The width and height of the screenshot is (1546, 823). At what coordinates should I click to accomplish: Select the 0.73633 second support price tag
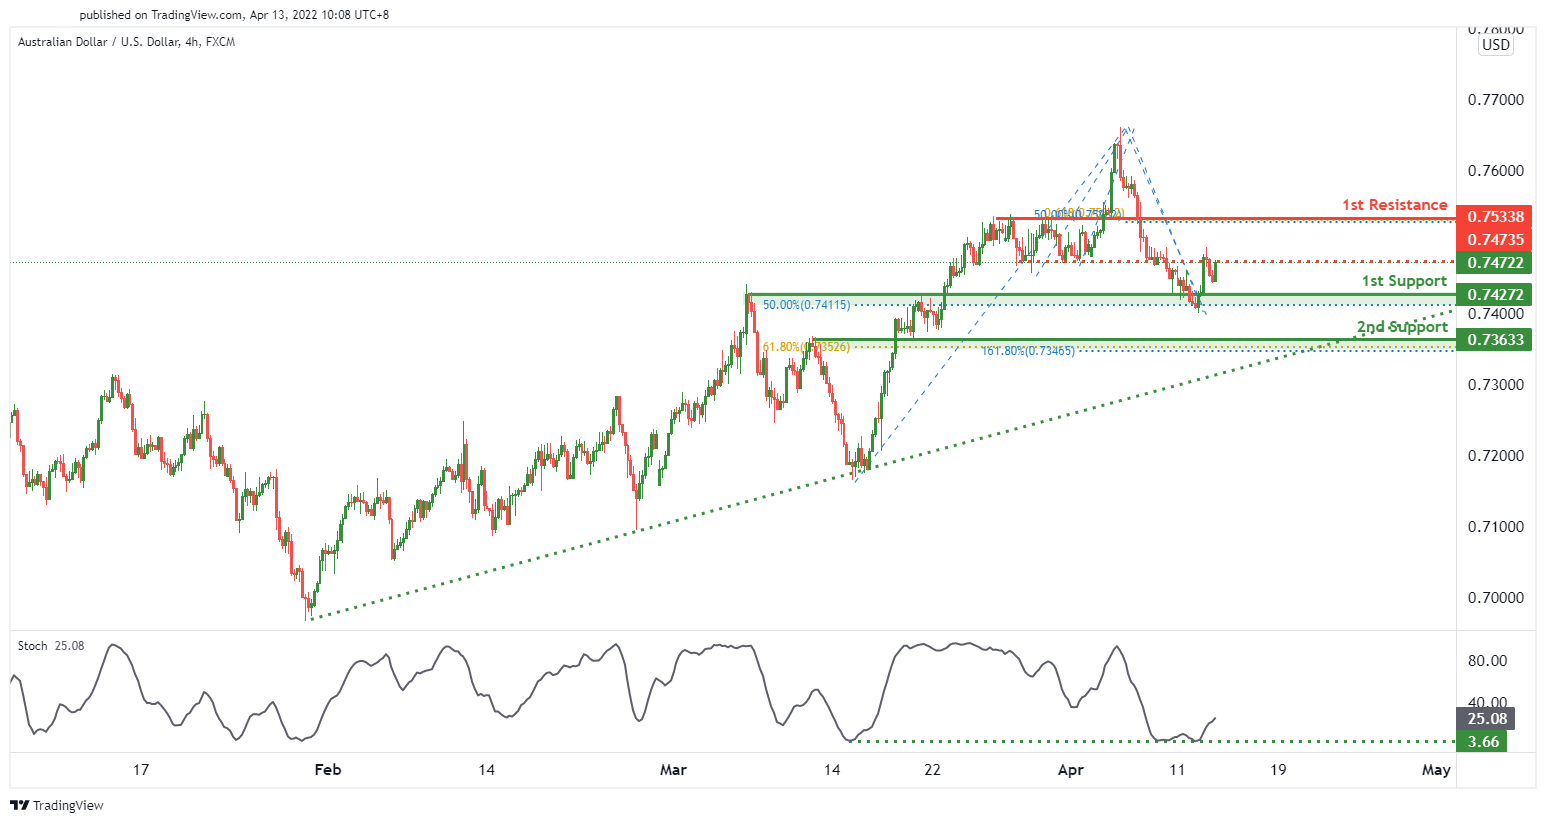click(1495, 340)
